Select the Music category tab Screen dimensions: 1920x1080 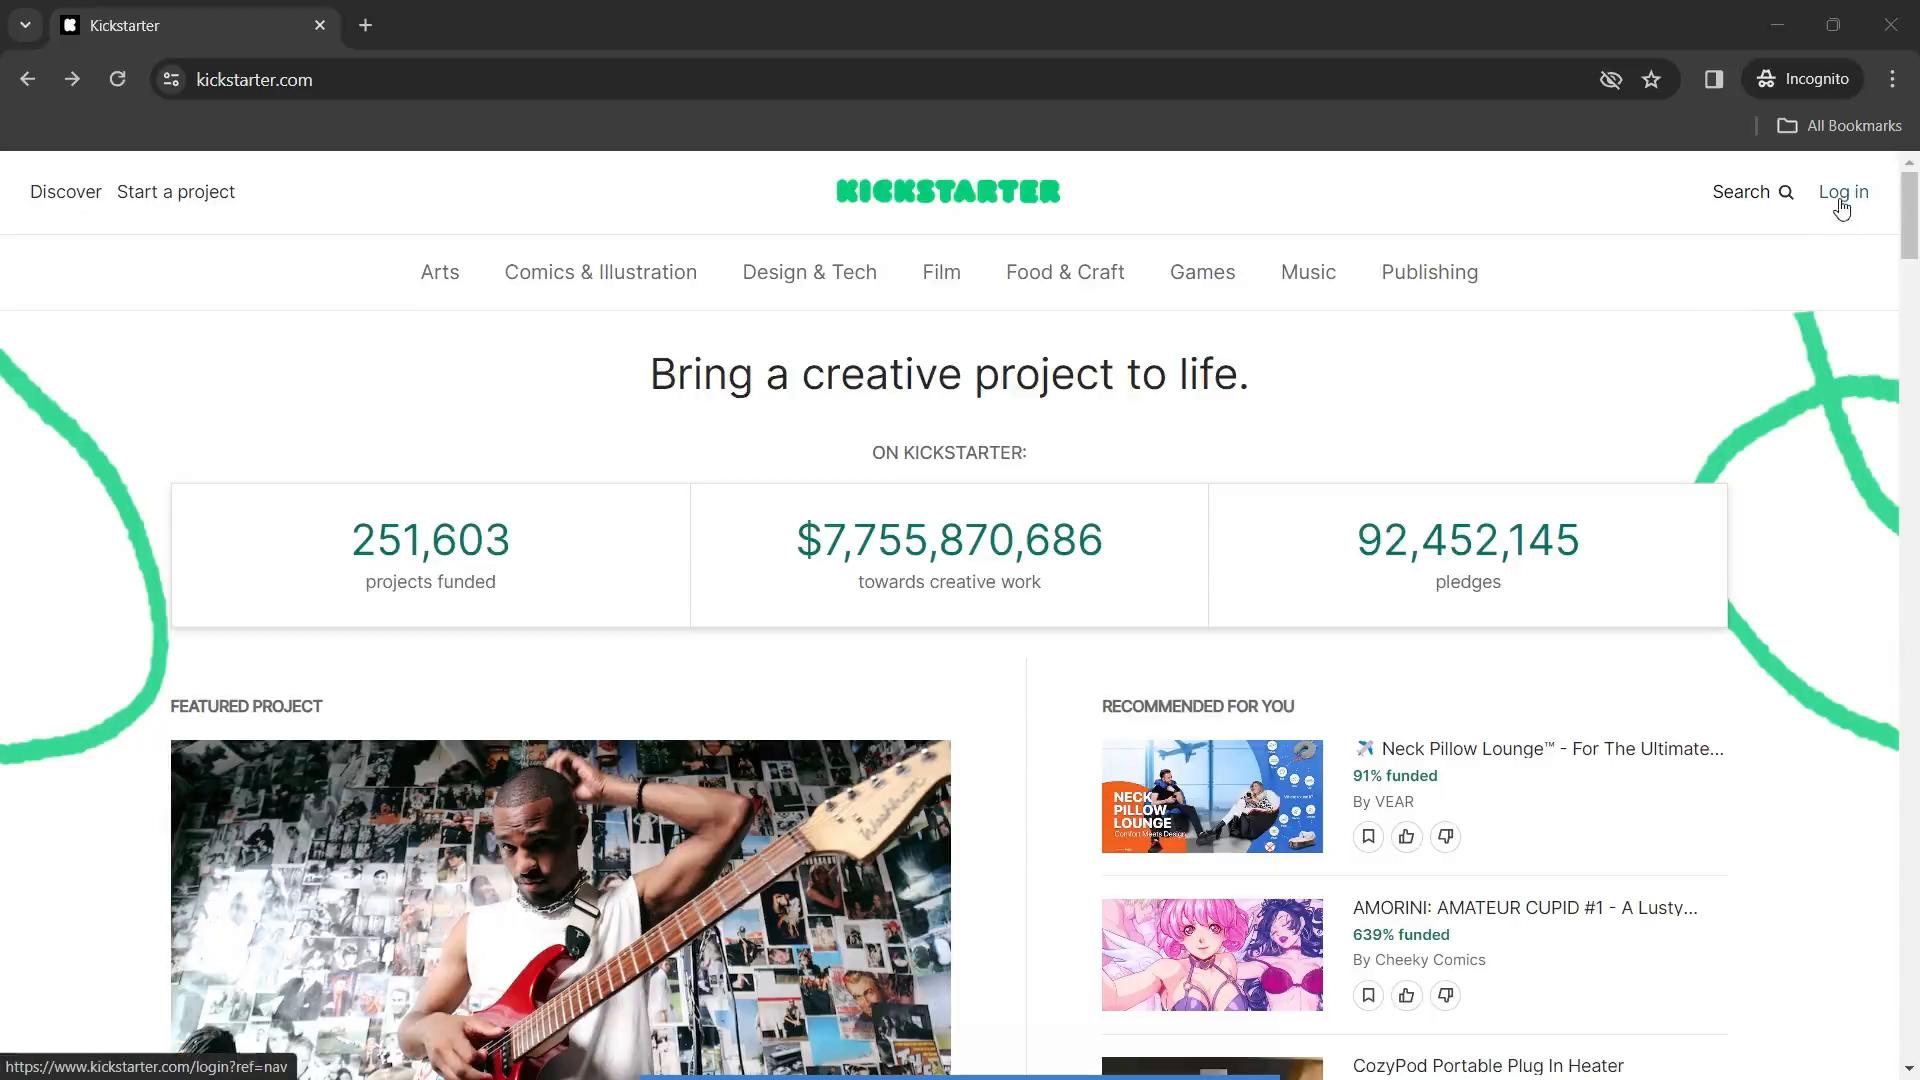[1308, 272]
